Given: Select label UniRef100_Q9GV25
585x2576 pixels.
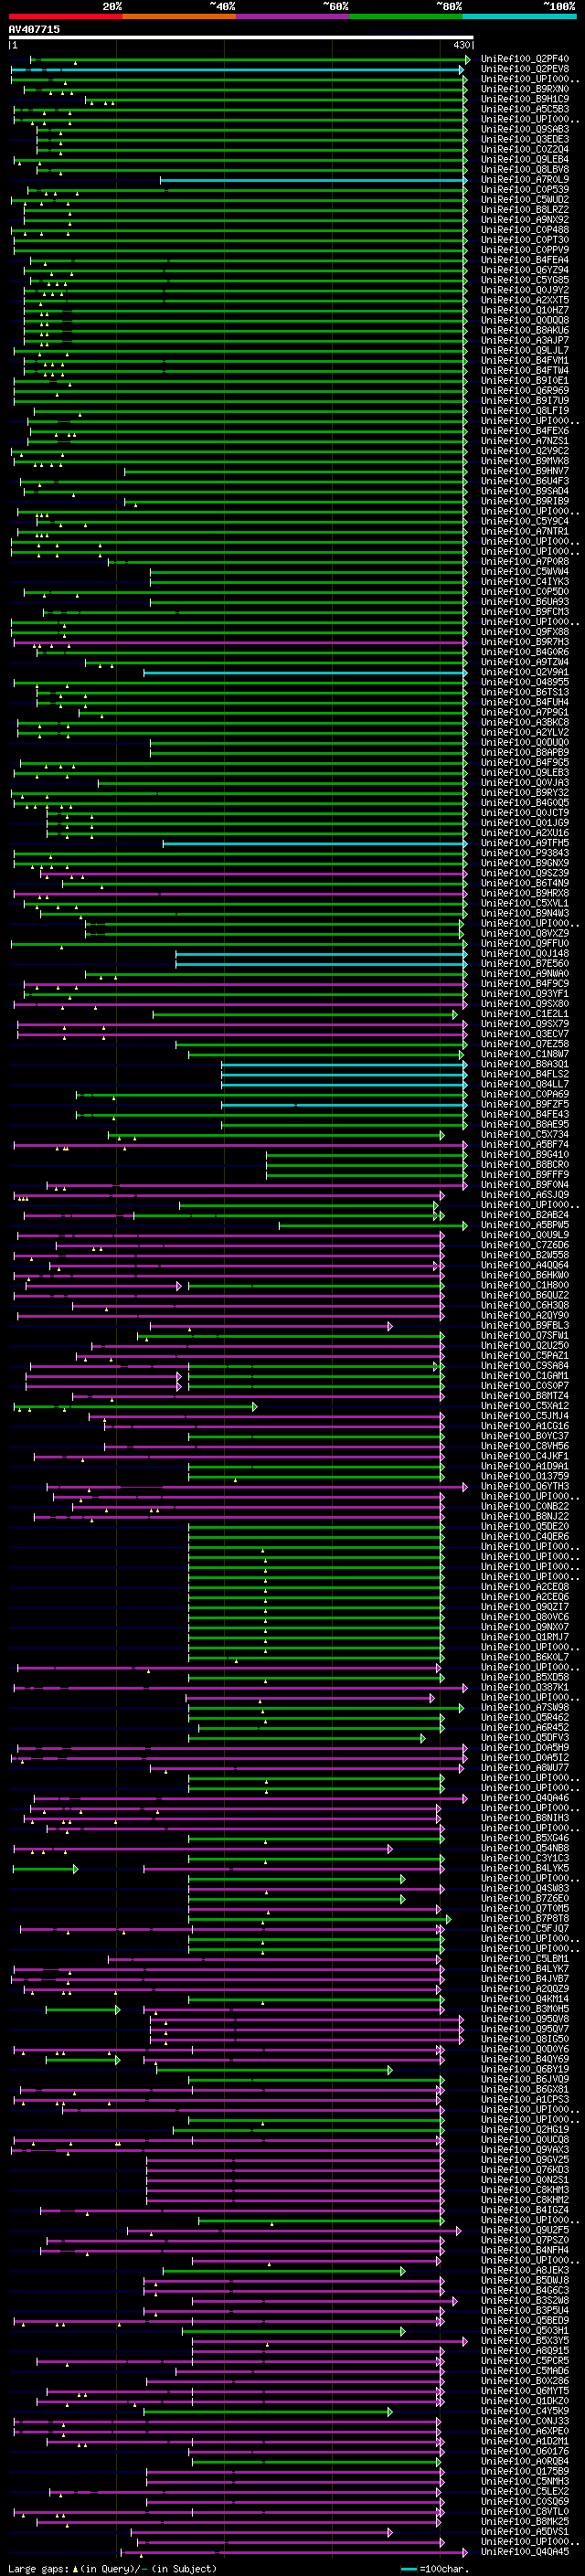Looking at the screenshot, I should [x=525, y=2160].
